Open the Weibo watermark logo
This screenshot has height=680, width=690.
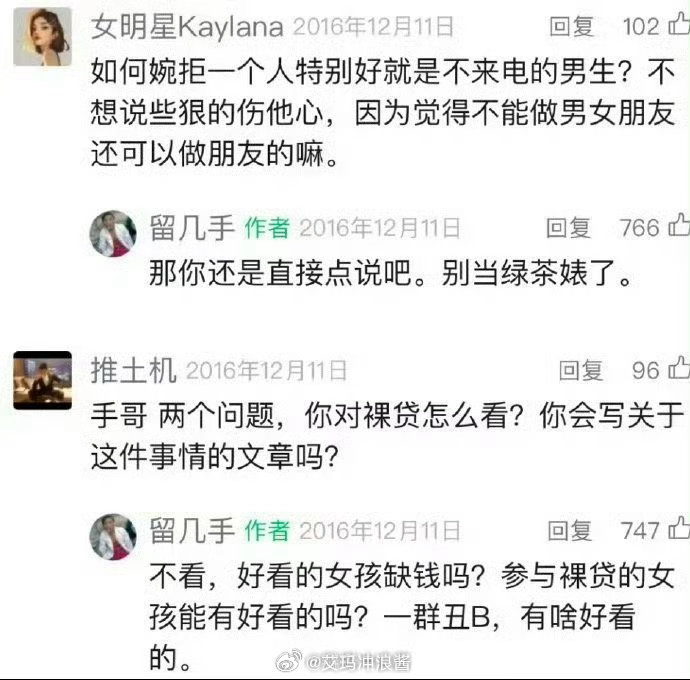tap(289, 661)
